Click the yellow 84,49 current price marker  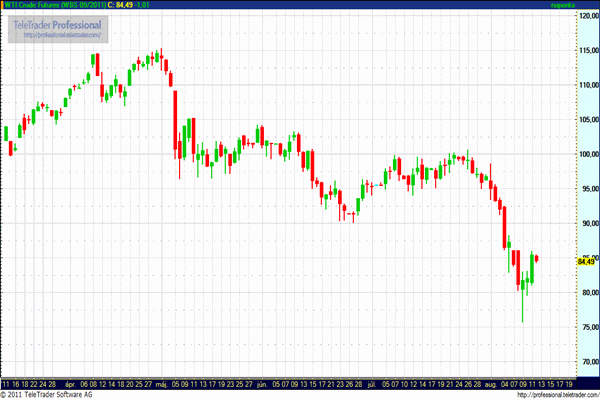(586, 261)
